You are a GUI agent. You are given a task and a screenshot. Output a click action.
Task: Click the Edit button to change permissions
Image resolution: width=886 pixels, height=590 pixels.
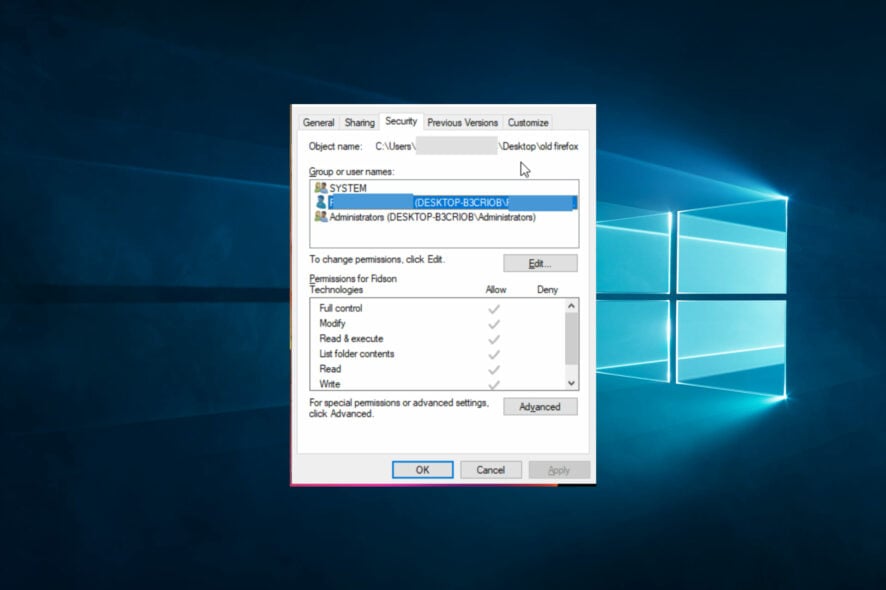pos(540,264)
